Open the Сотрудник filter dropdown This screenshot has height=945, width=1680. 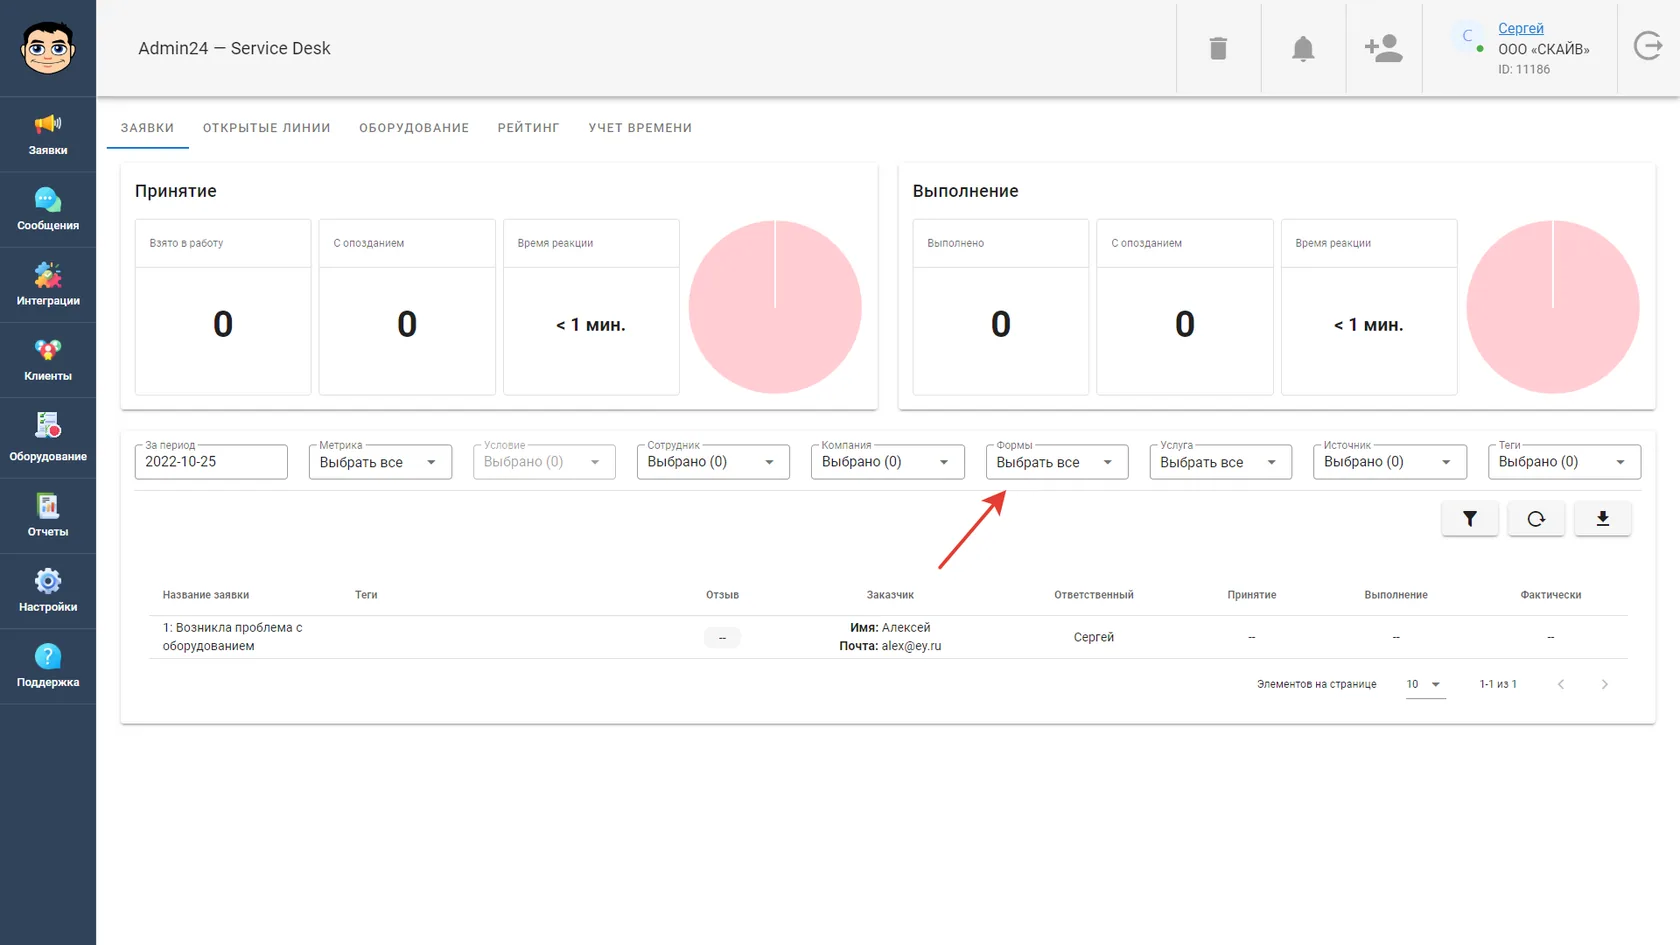pyautogui.click(x=713, y=462)
